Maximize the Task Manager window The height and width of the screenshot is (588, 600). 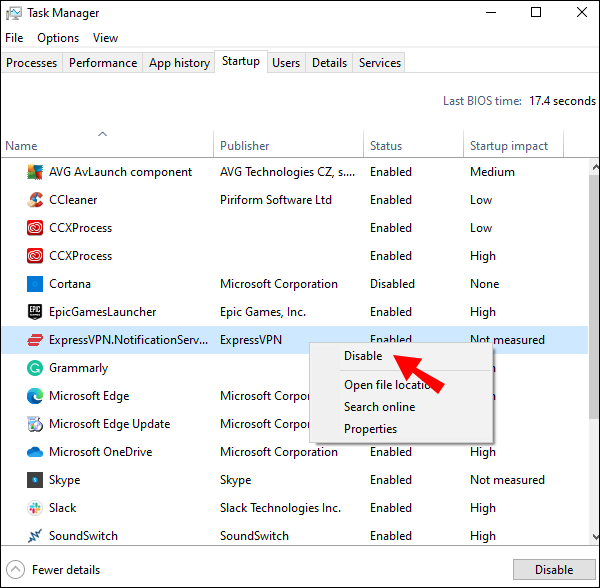[536, 12]
